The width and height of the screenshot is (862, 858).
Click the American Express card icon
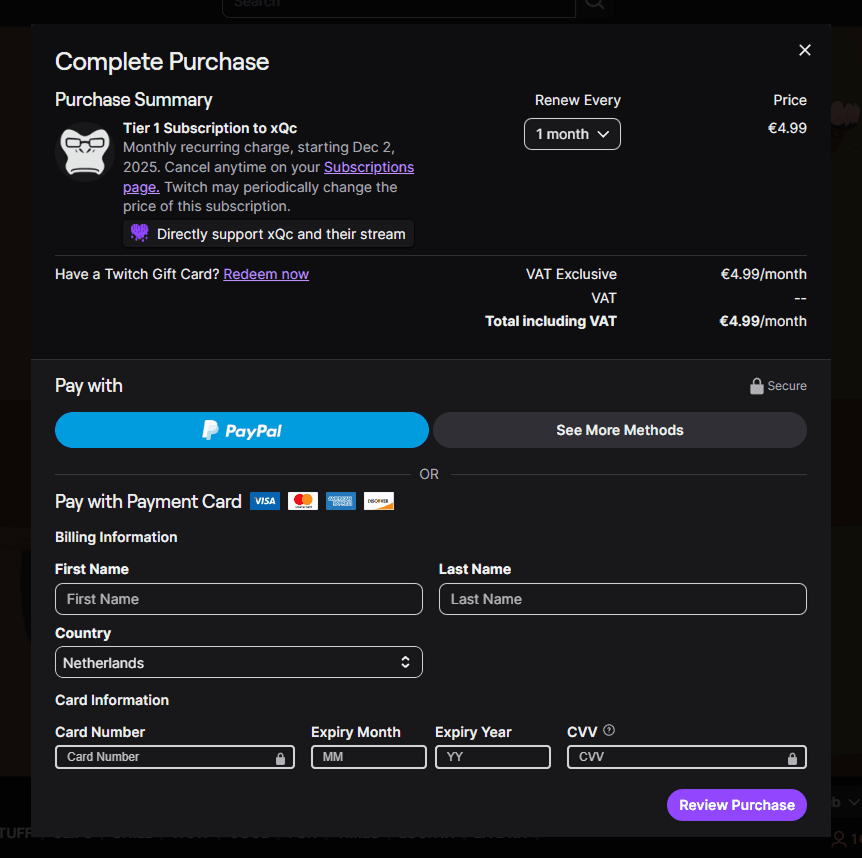[x=340, y=501]
